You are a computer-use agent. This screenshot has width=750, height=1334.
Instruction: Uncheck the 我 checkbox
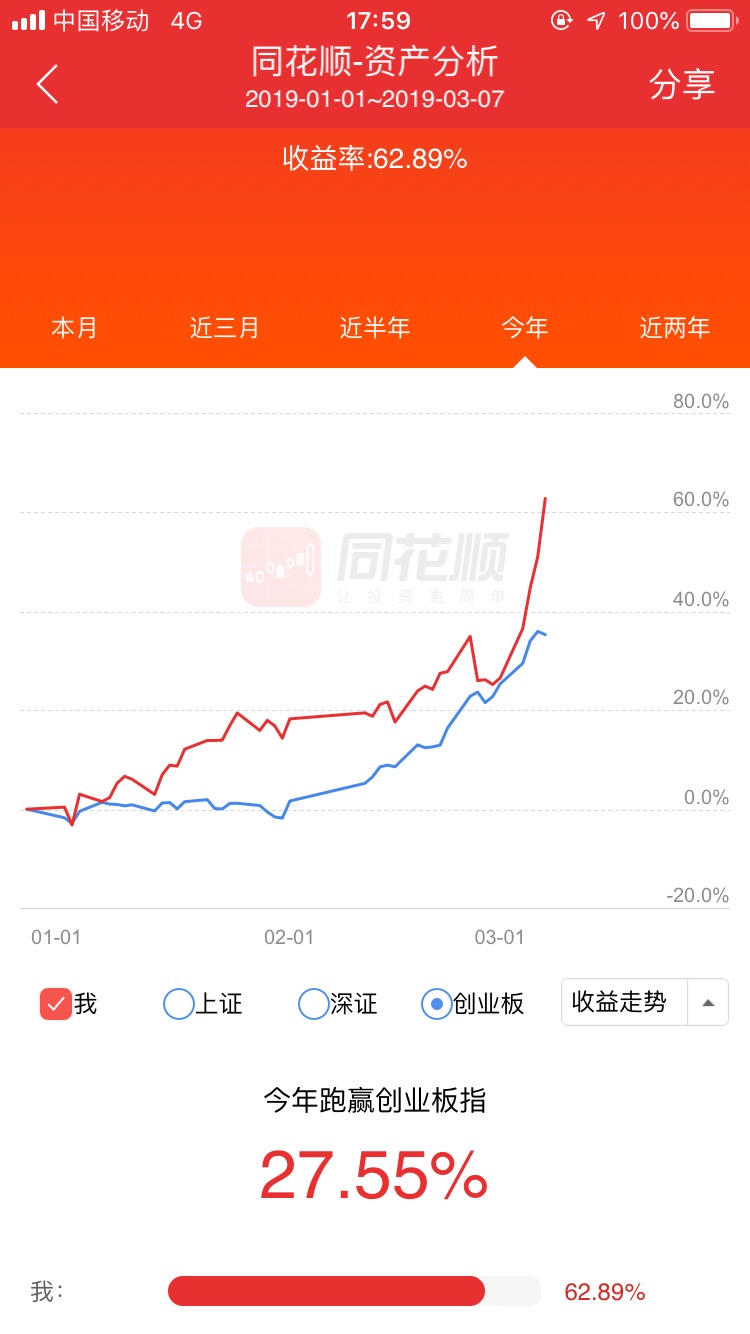[x=56, y=1003]
